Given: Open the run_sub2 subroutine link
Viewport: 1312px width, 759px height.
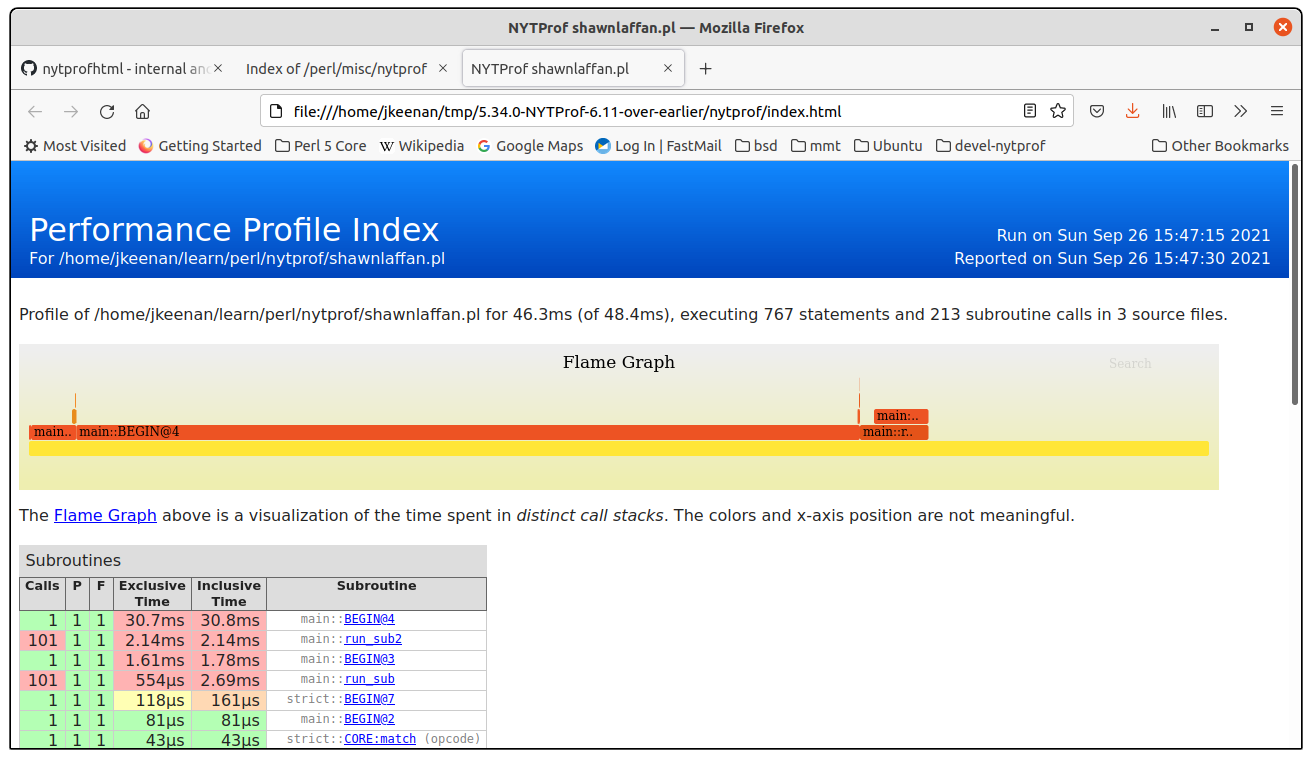Looking at the screenshot, I should pos(372,639).
